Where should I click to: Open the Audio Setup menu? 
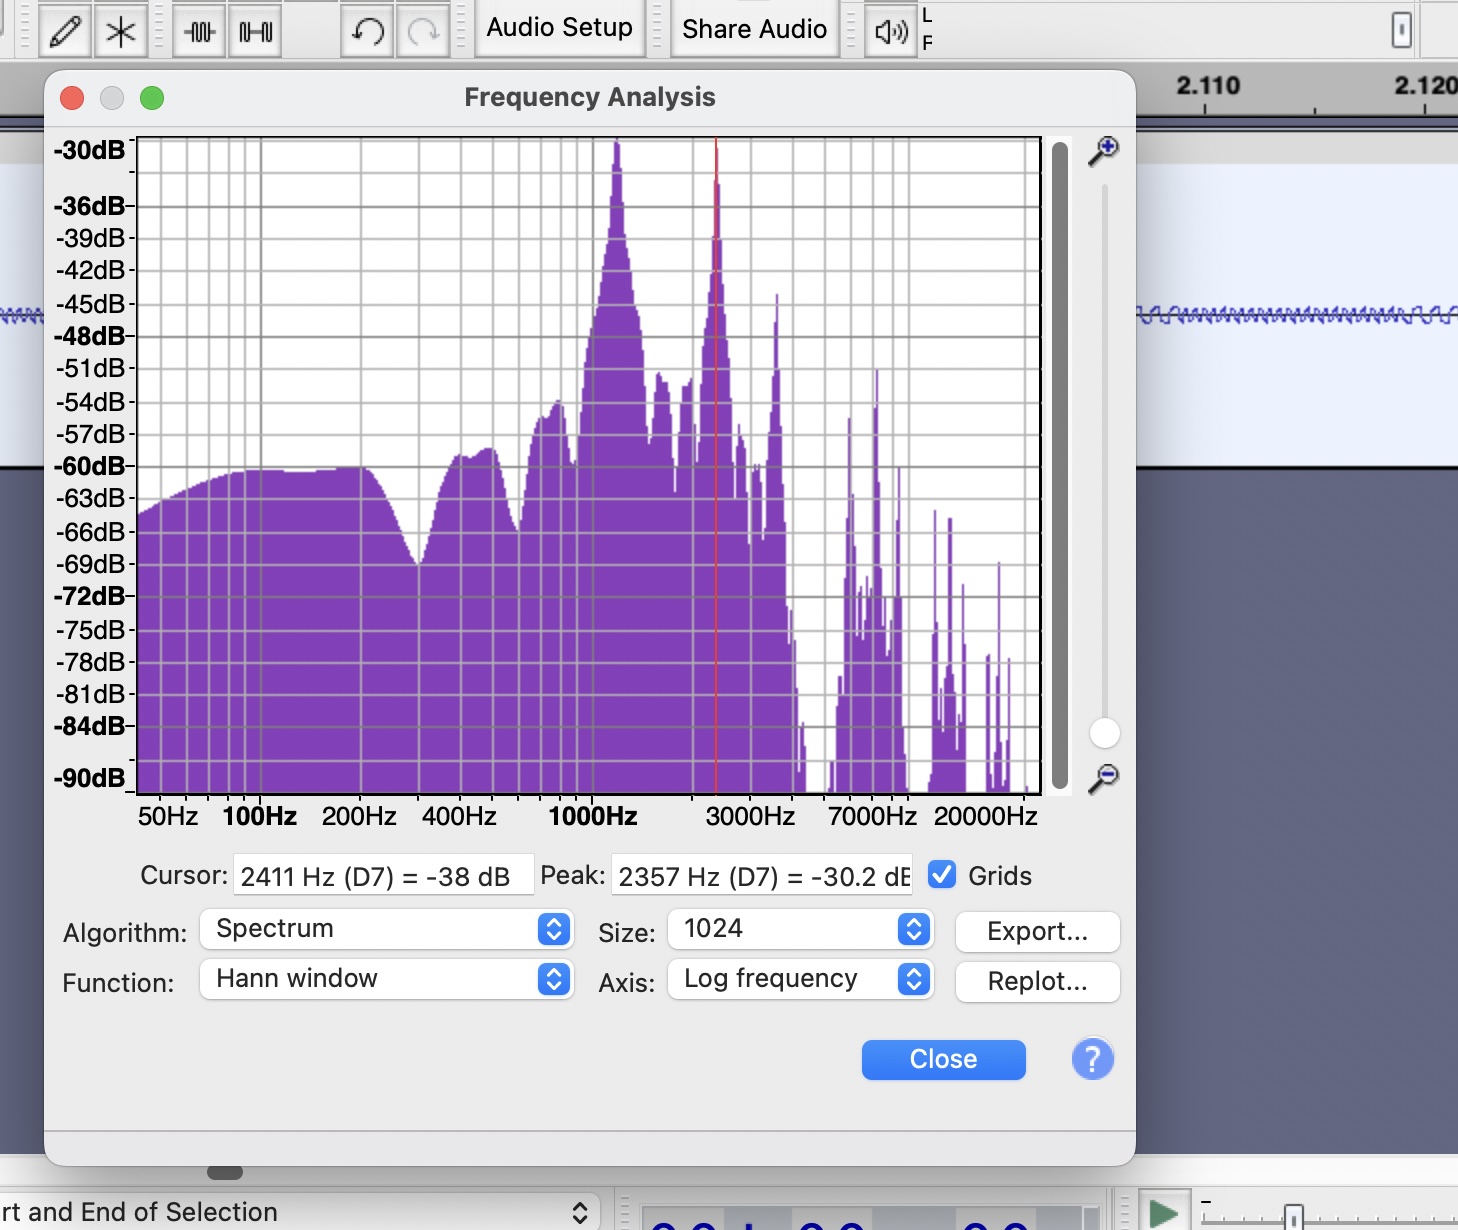(559, 28)
